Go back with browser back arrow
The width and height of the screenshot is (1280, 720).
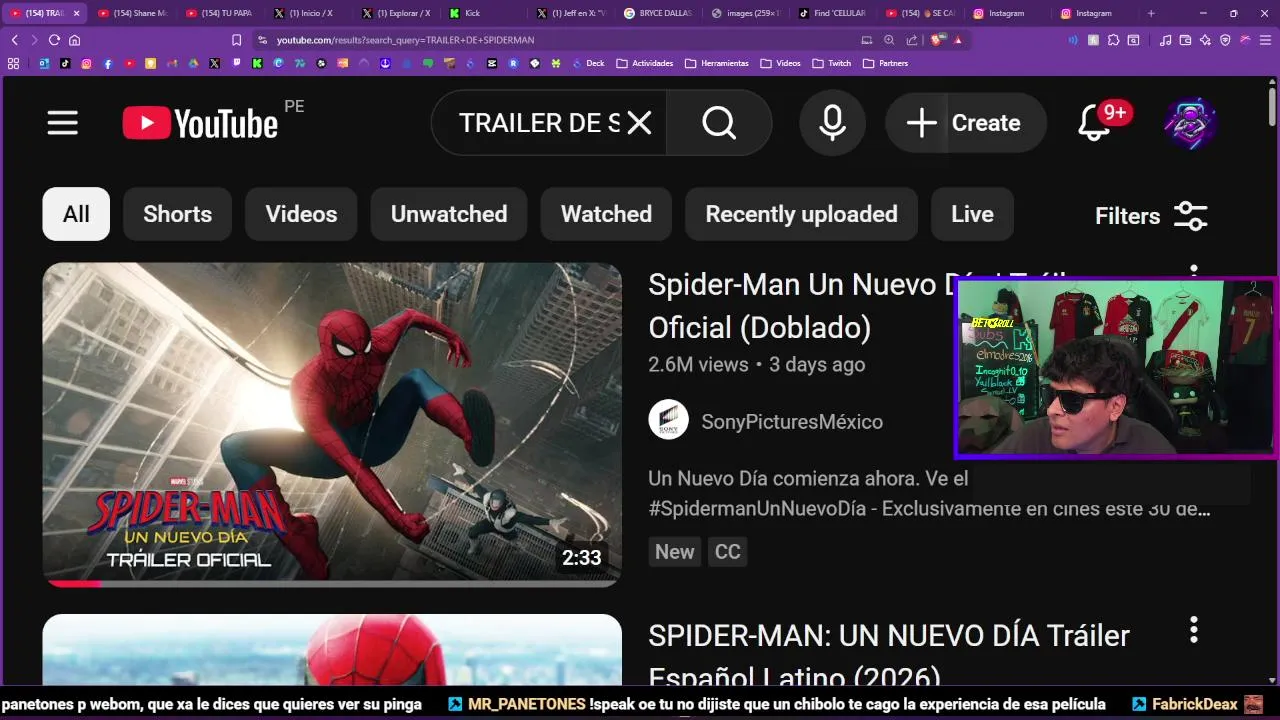click(14, 40)
